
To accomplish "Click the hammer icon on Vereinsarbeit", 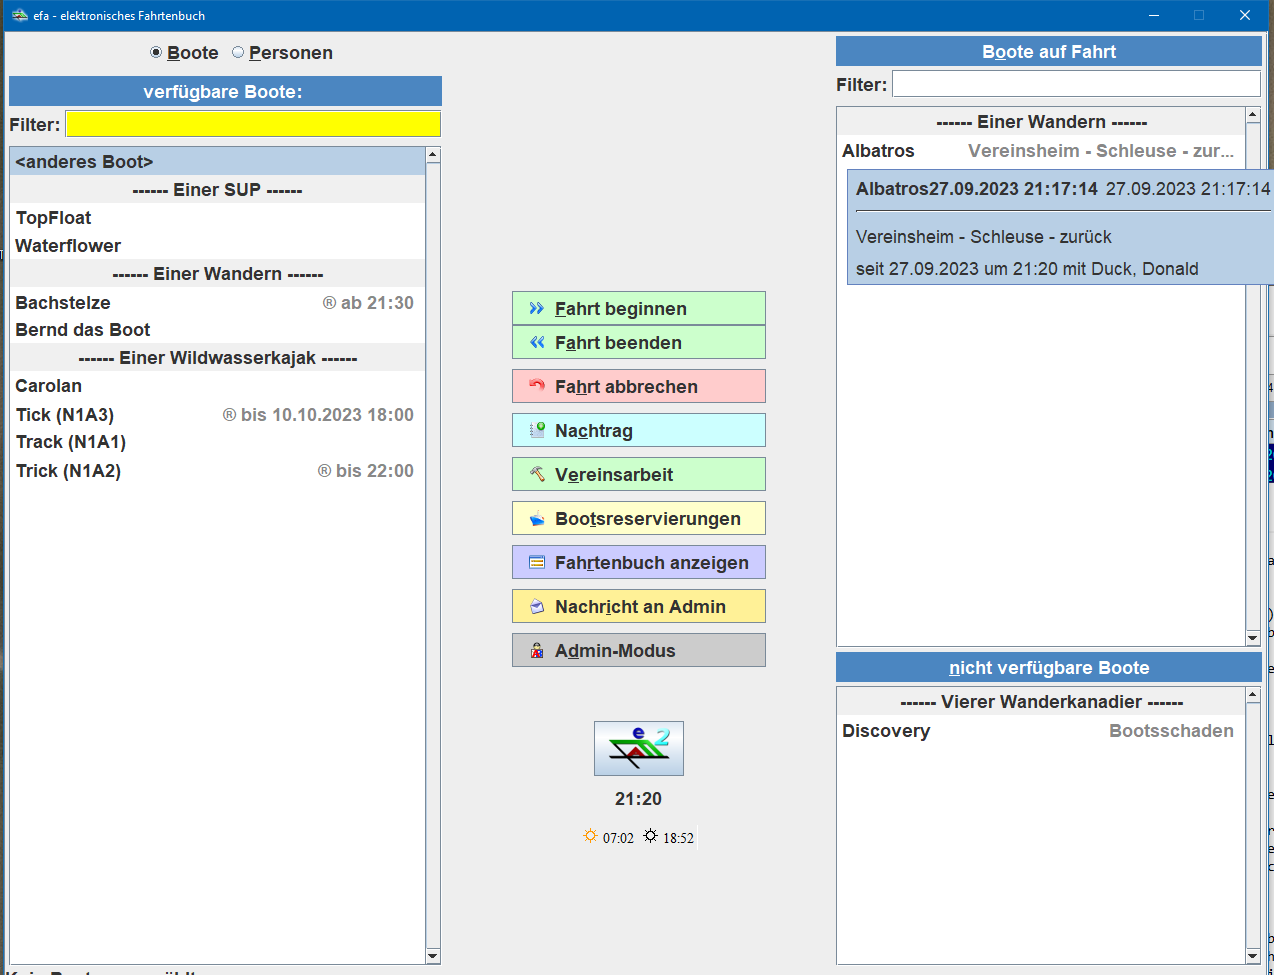I will tap(537, 474).
